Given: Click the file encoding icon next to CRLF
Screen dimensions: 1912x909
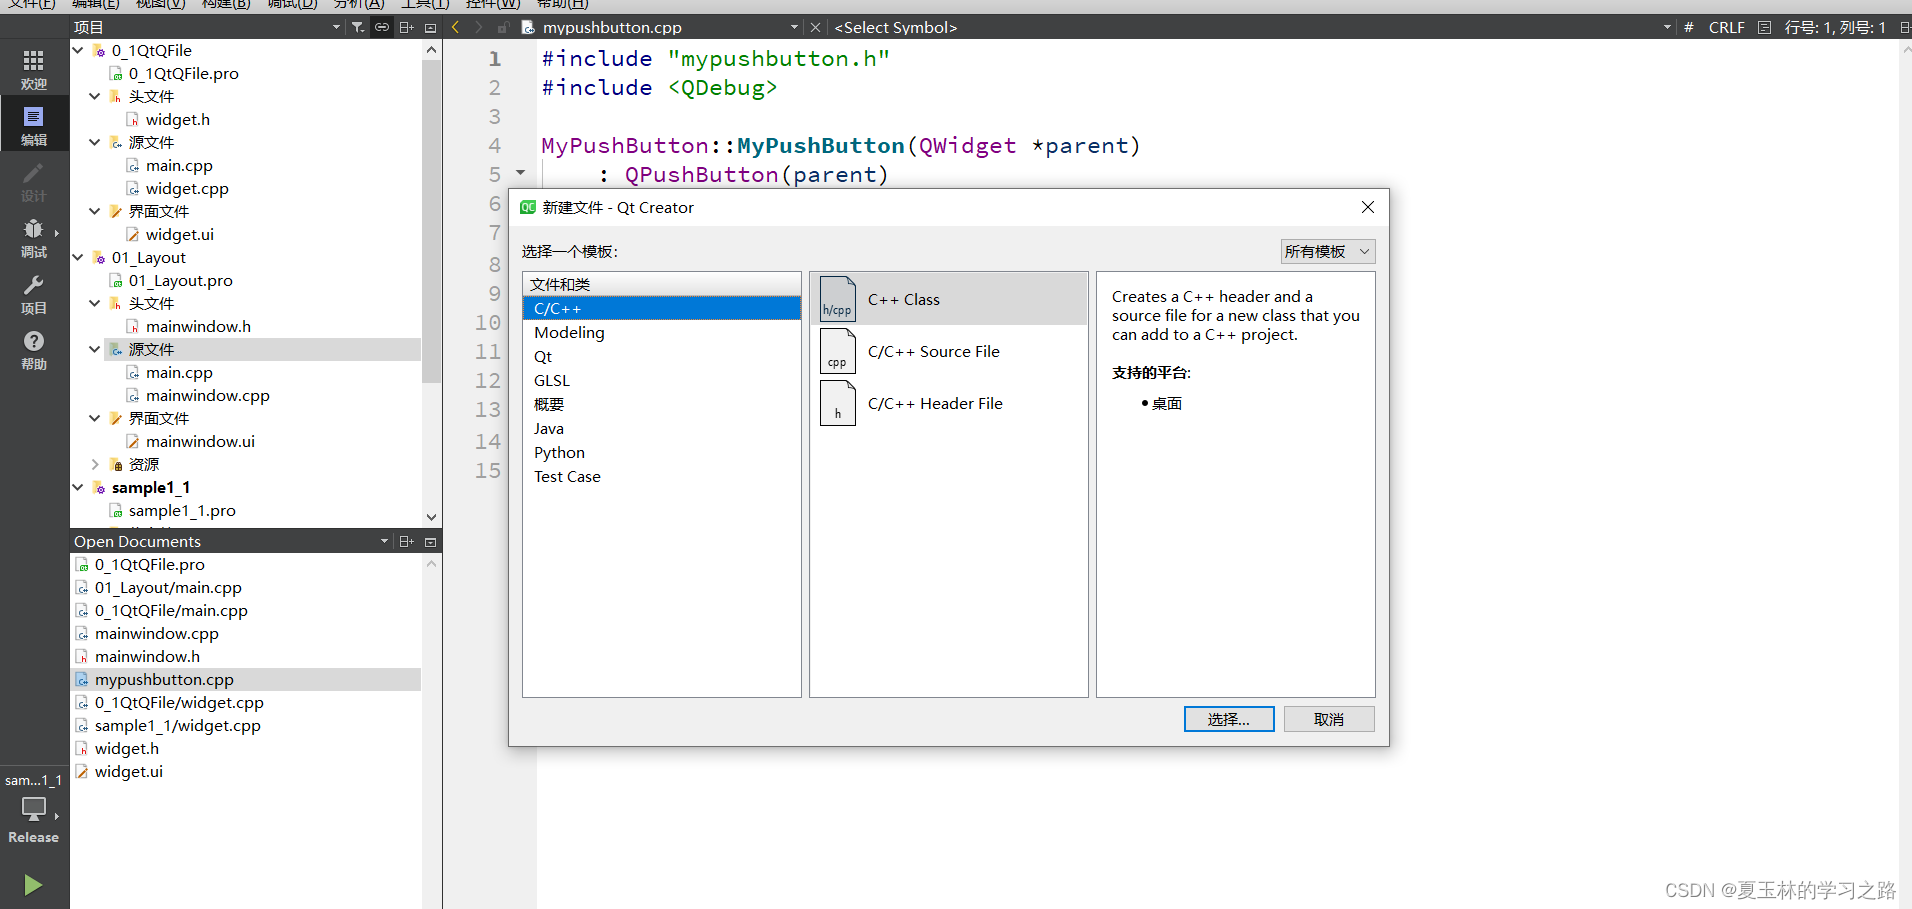Looking at the screenshot, I should [1764, 27].
